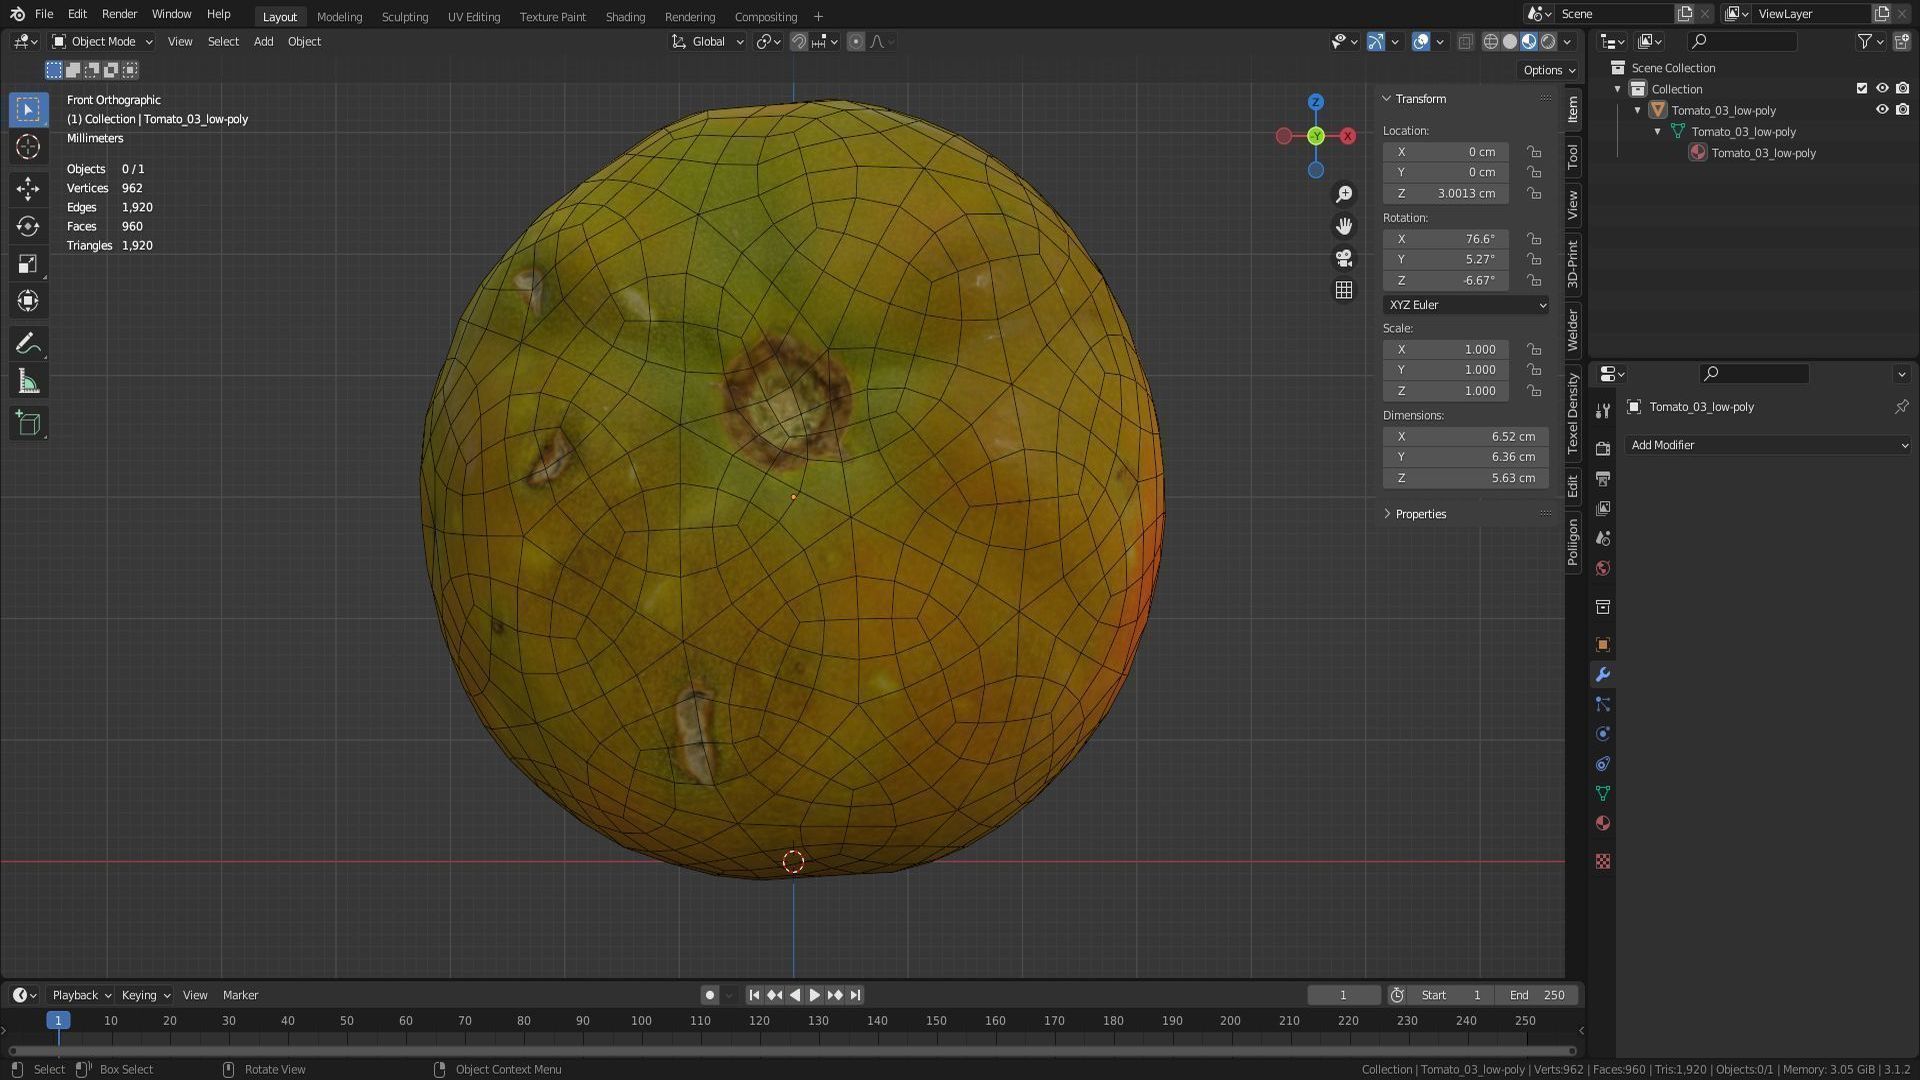This screenshot has width=1920, height=1080.
Task: Open the Material properties tab
Action: (1603, 823)
